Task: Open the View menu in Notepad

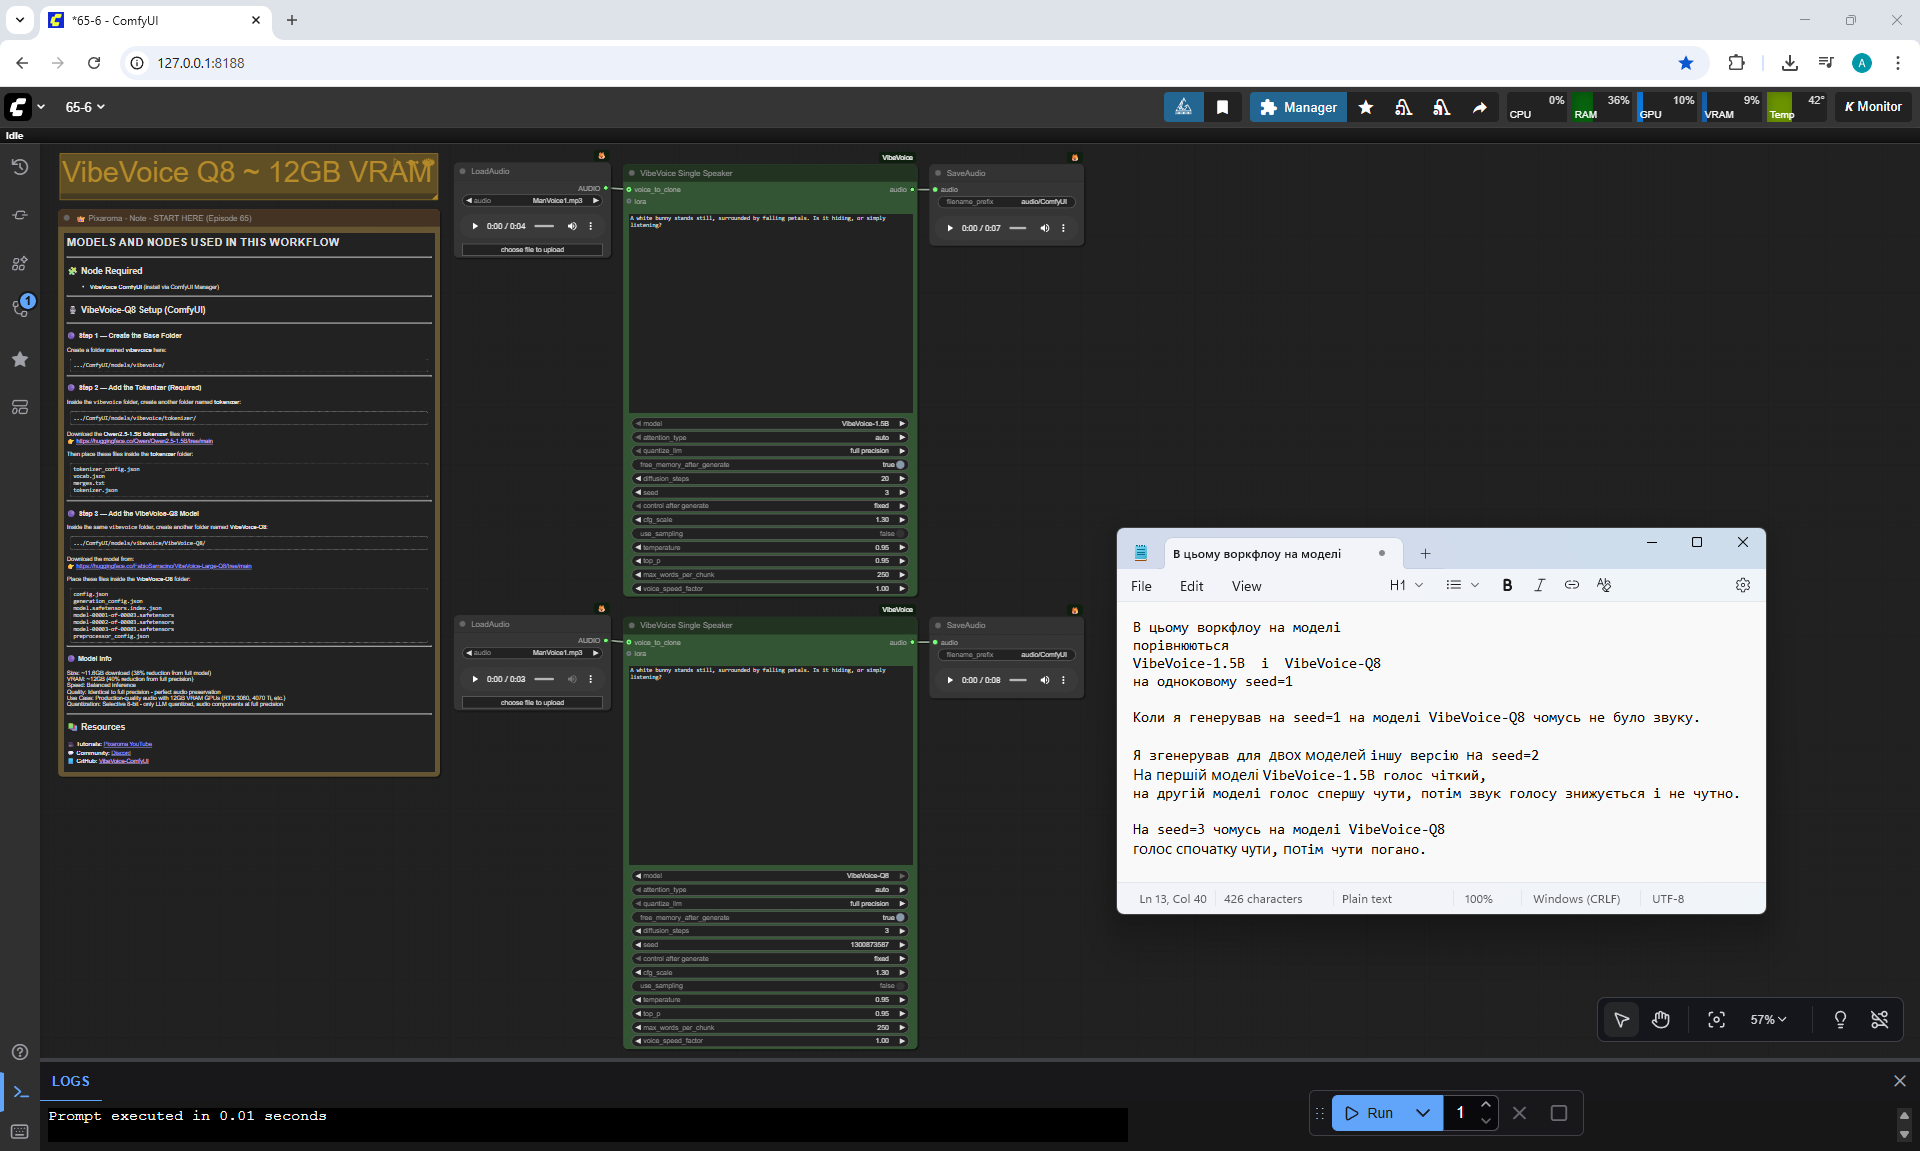Action: point(1246,586)
